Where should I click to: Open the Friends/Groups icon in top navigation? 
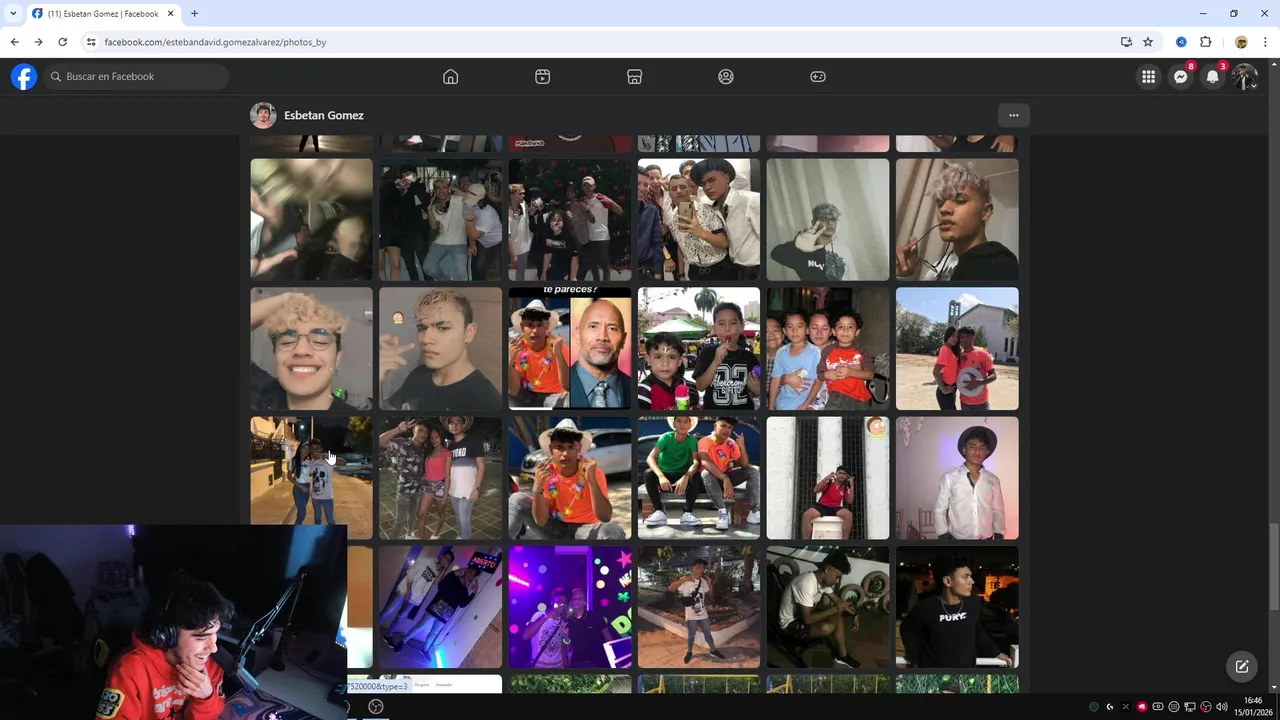tap(726, 77)
